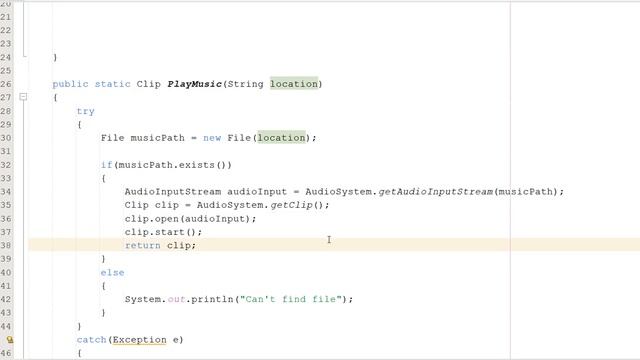Click the else keyword
The image size is (640, 360).
tap(112, 273)
